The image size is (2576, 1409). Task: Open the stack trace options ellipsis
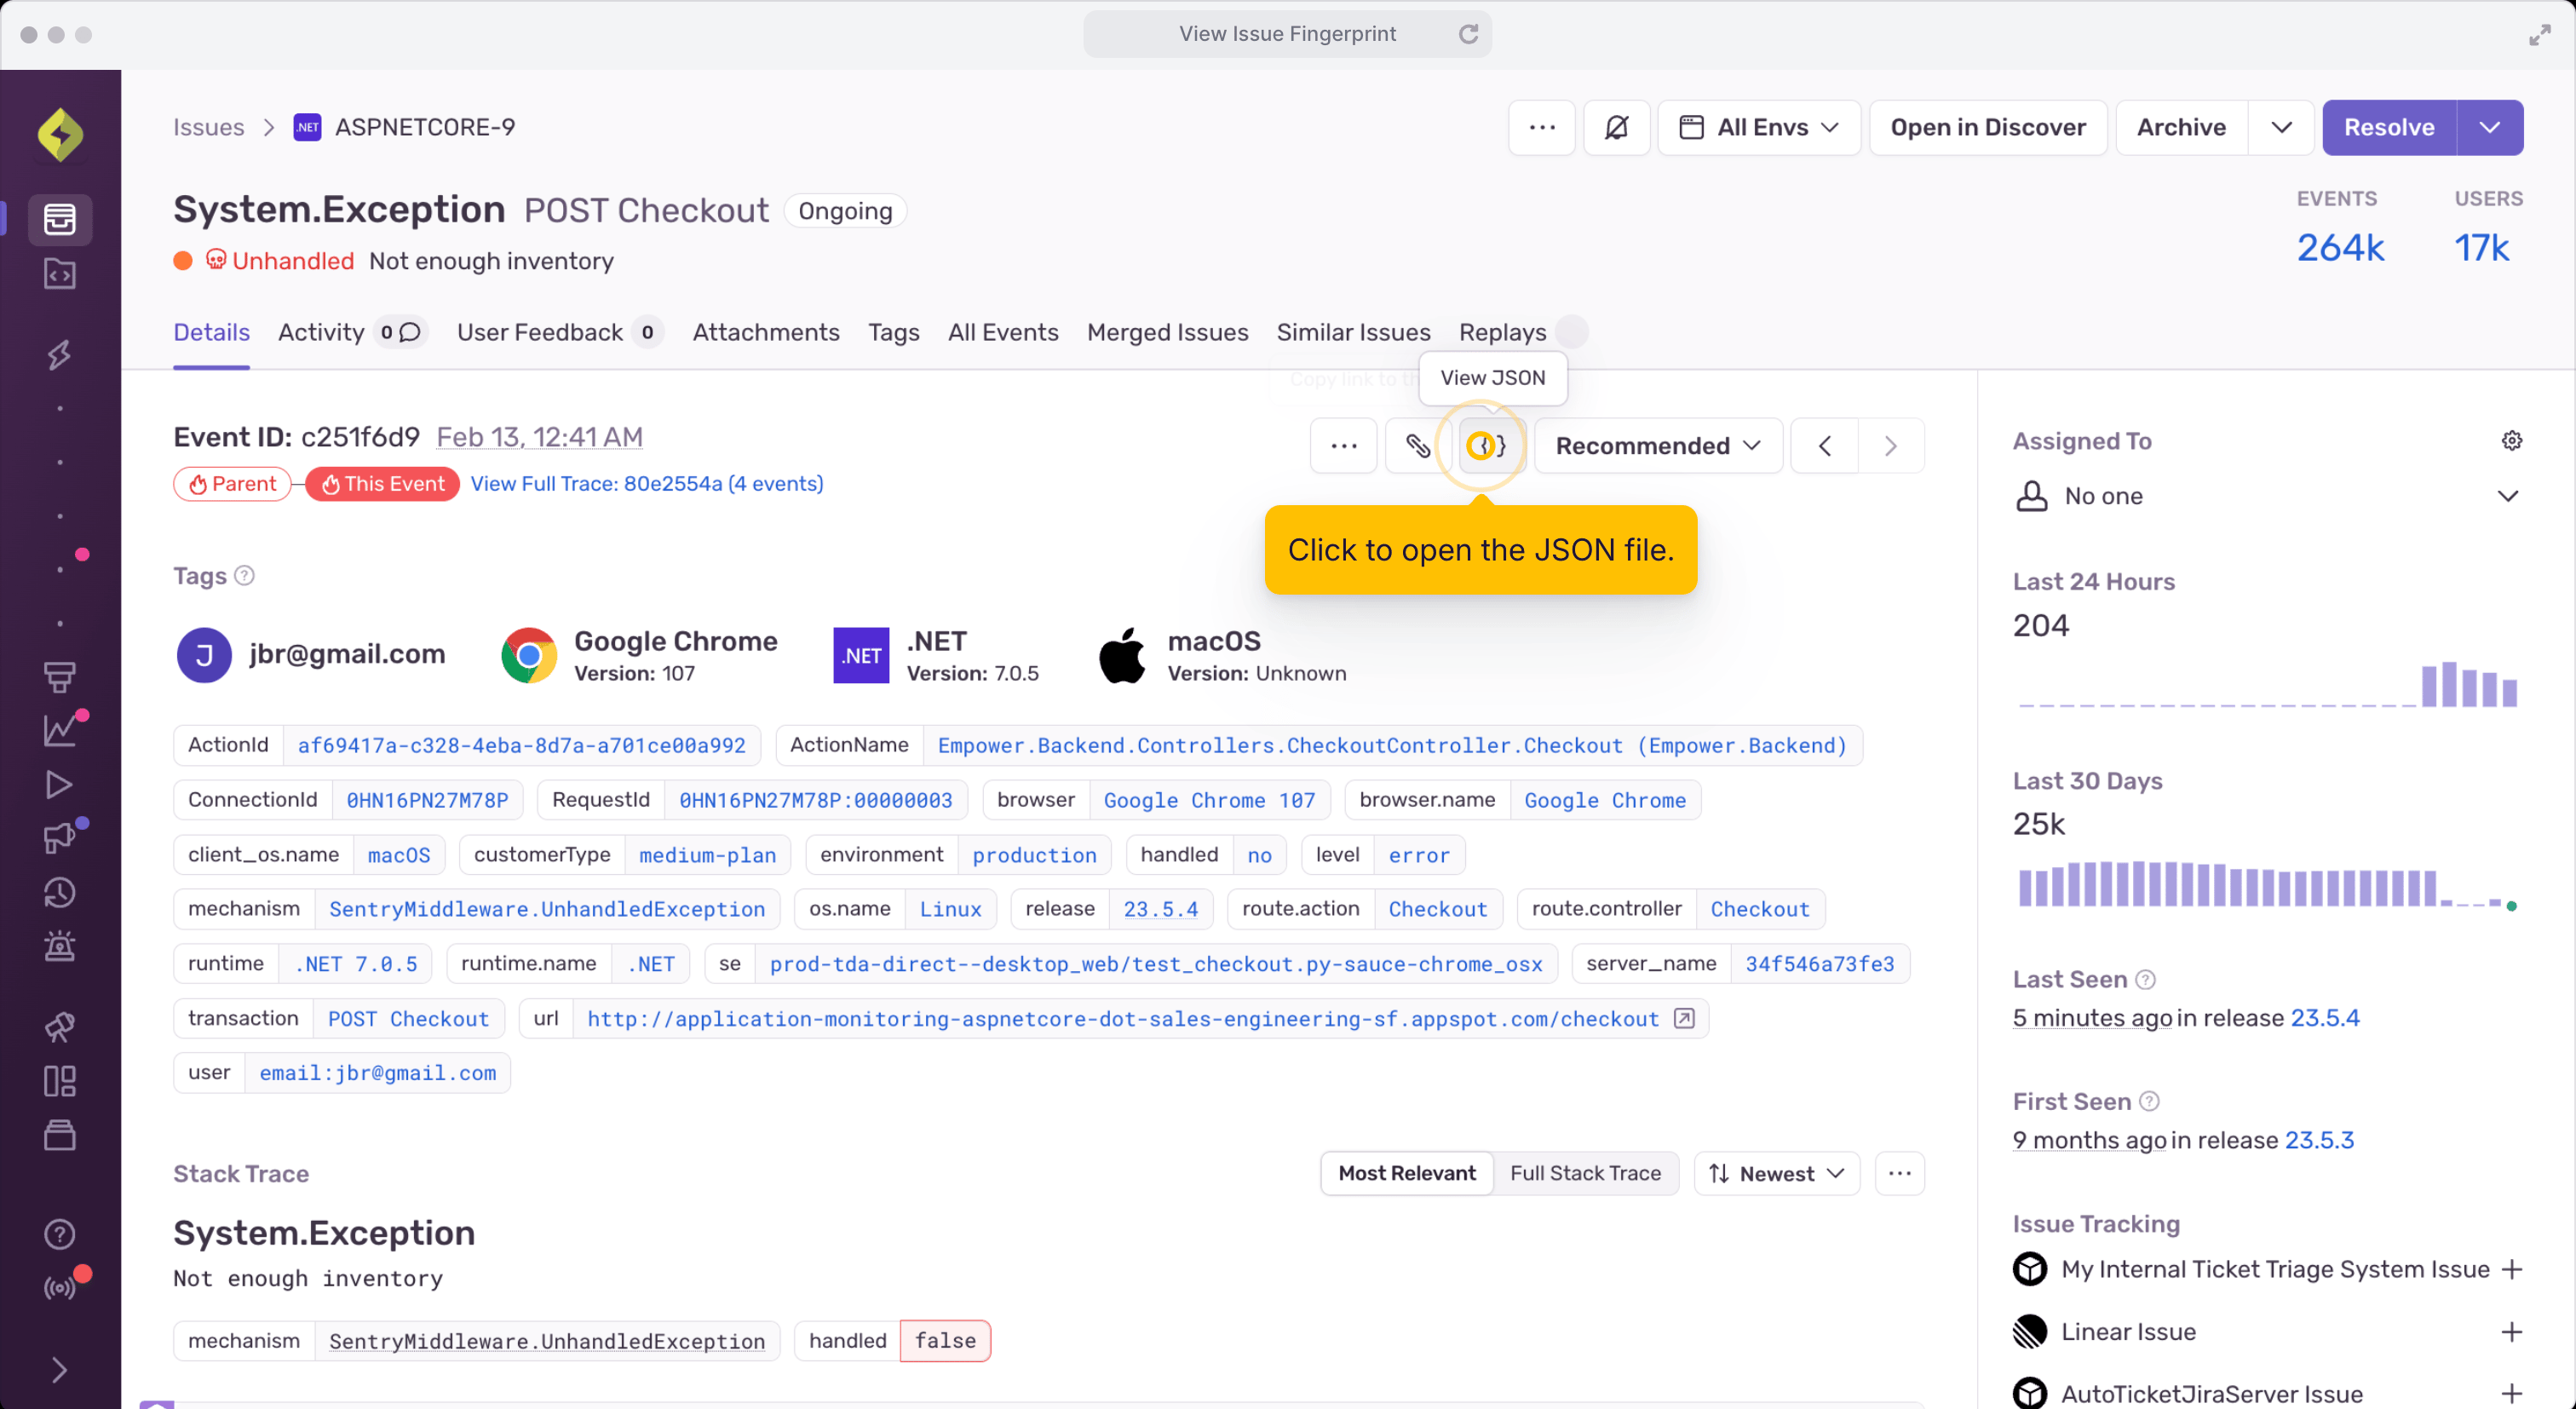pos(1899,1173)
